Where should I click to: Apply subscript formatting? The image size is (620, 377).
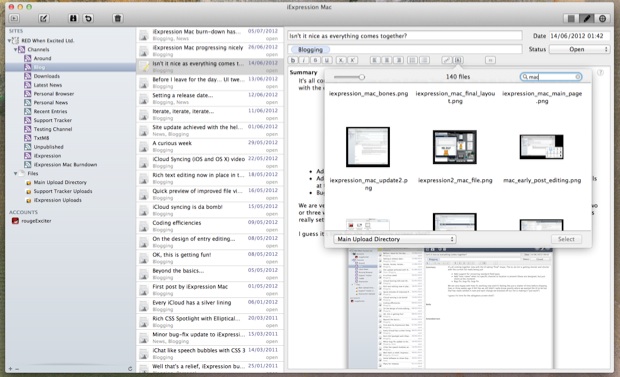click(341, 60)
